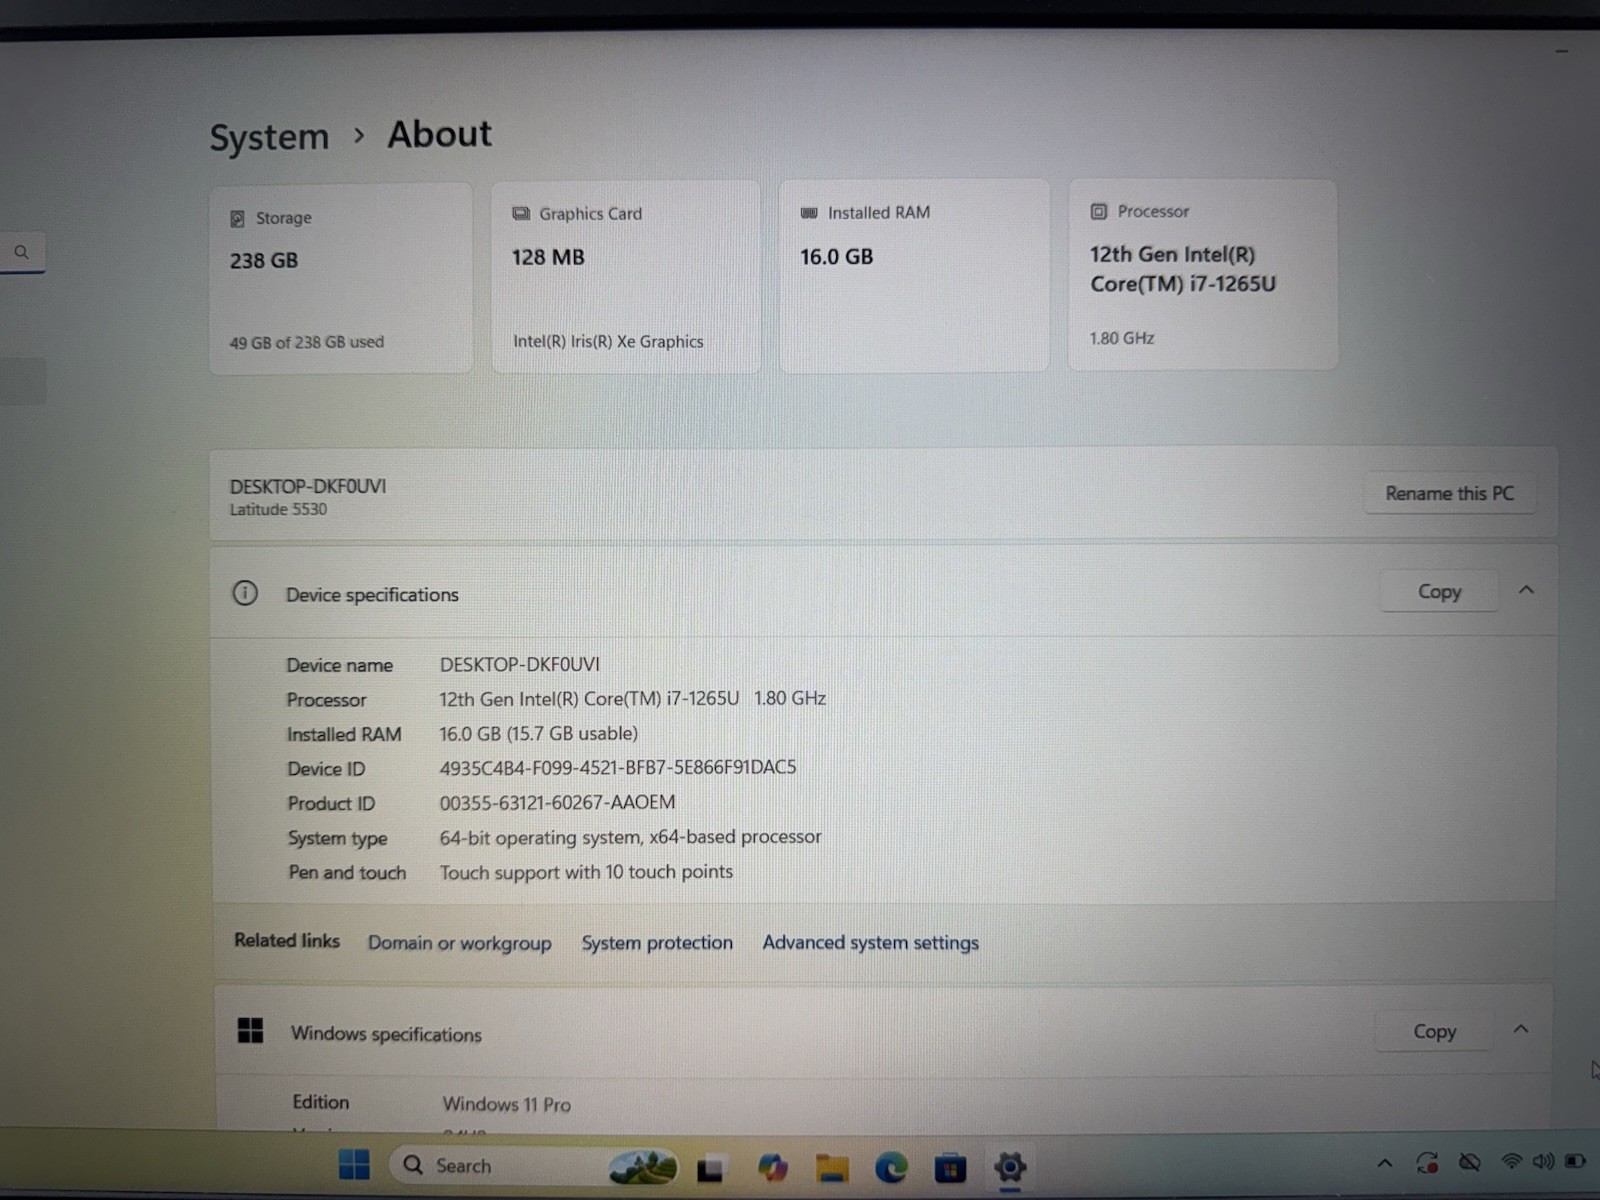The width and height of the screenshot is (1600, 1200).
Task: Click 'Intel(R) Iris(R) Xe Graphics' text
Action: 608,341
